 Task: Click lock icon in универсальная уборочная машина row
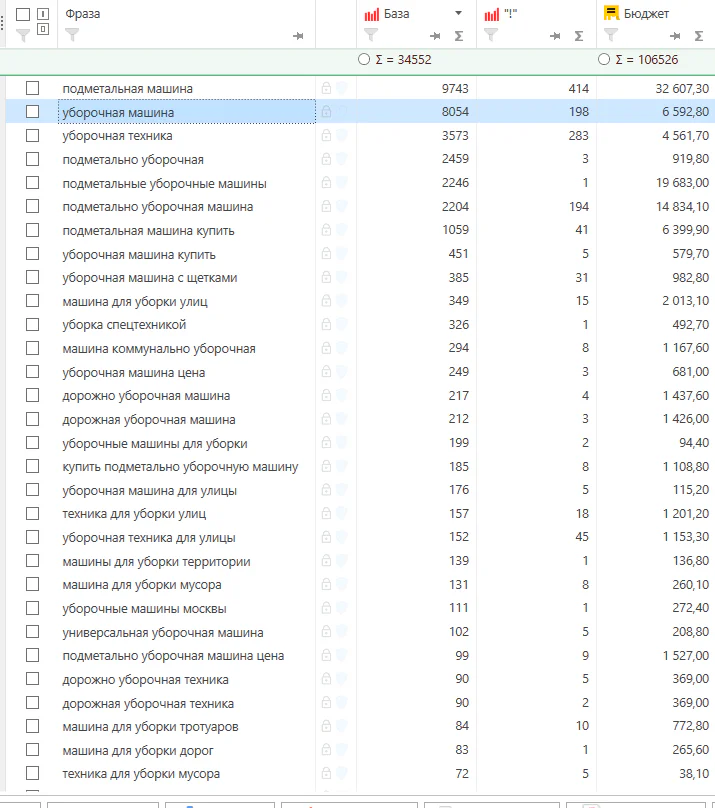click(x=326, y=632)
